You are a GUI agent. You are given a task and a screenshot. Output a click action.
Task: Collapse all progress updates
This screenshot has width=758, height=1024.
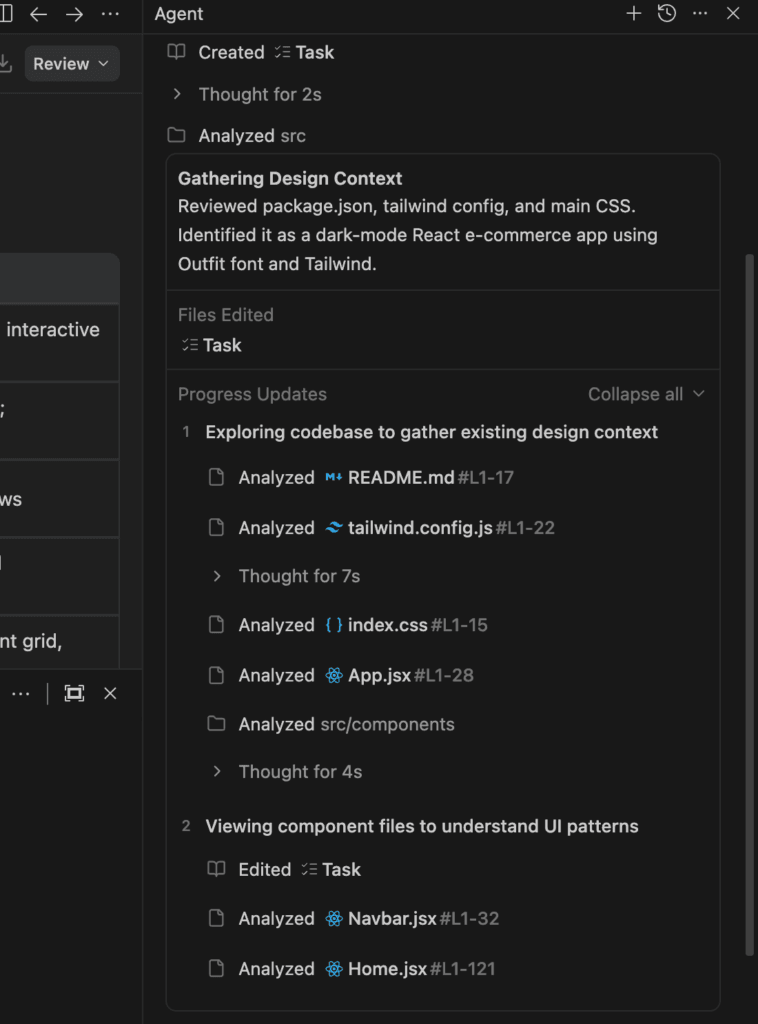(646, 394)
